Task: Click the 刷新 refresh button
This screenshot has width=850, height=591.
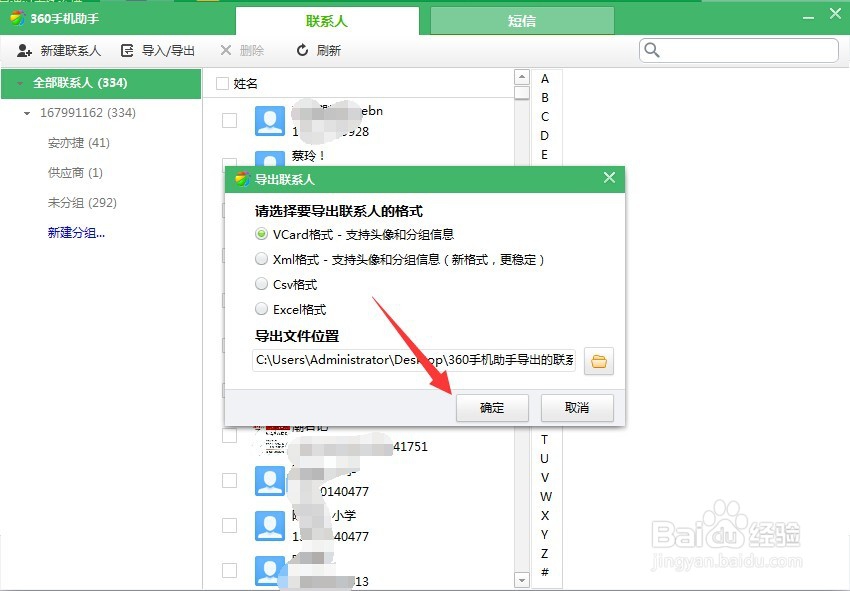Action: (318, 50)
